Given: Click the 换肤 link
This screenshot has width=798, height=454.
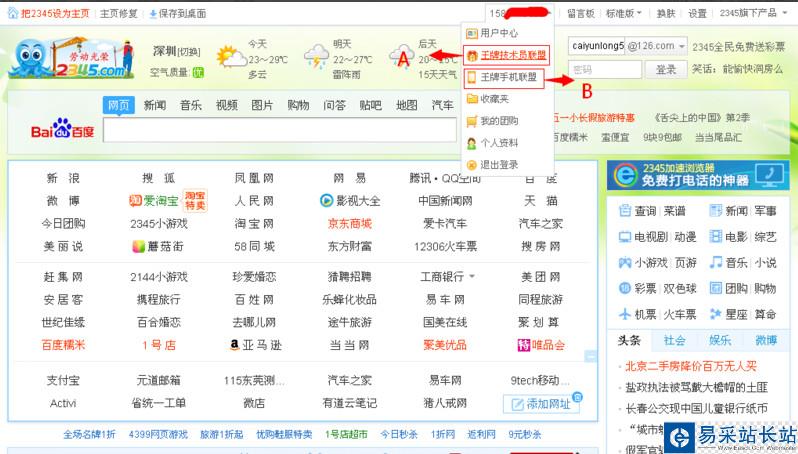Looking at the screenshot, I should point(665,13).
